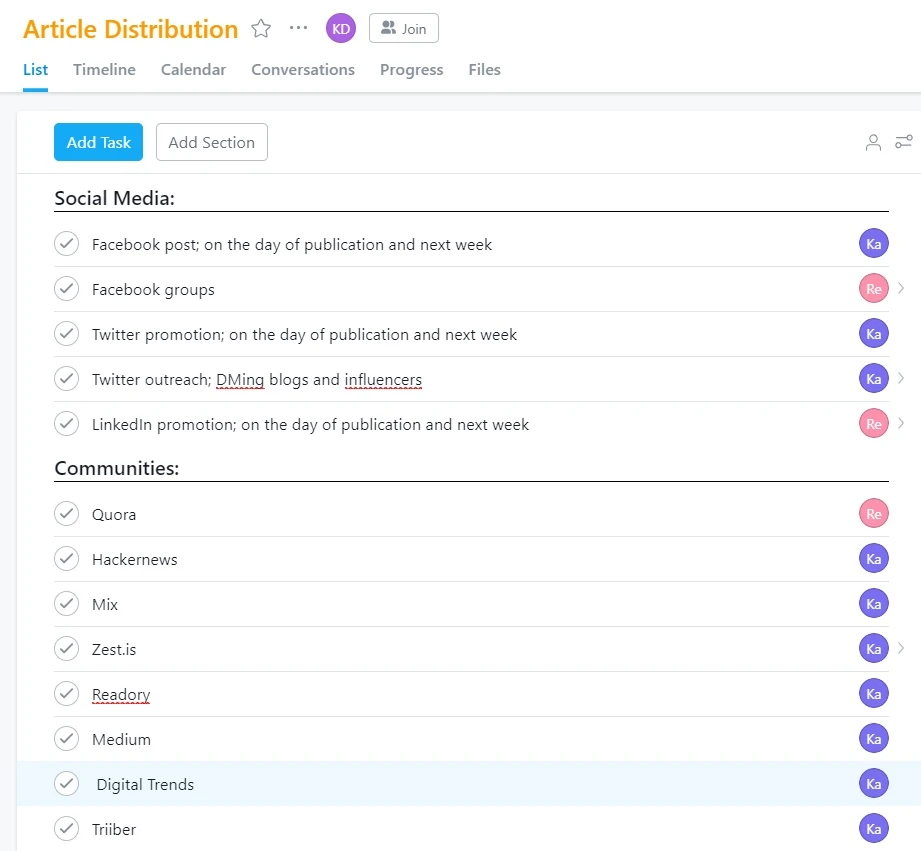Open the list filter settings icon
The image size is (921, 851).
(903, 143)
